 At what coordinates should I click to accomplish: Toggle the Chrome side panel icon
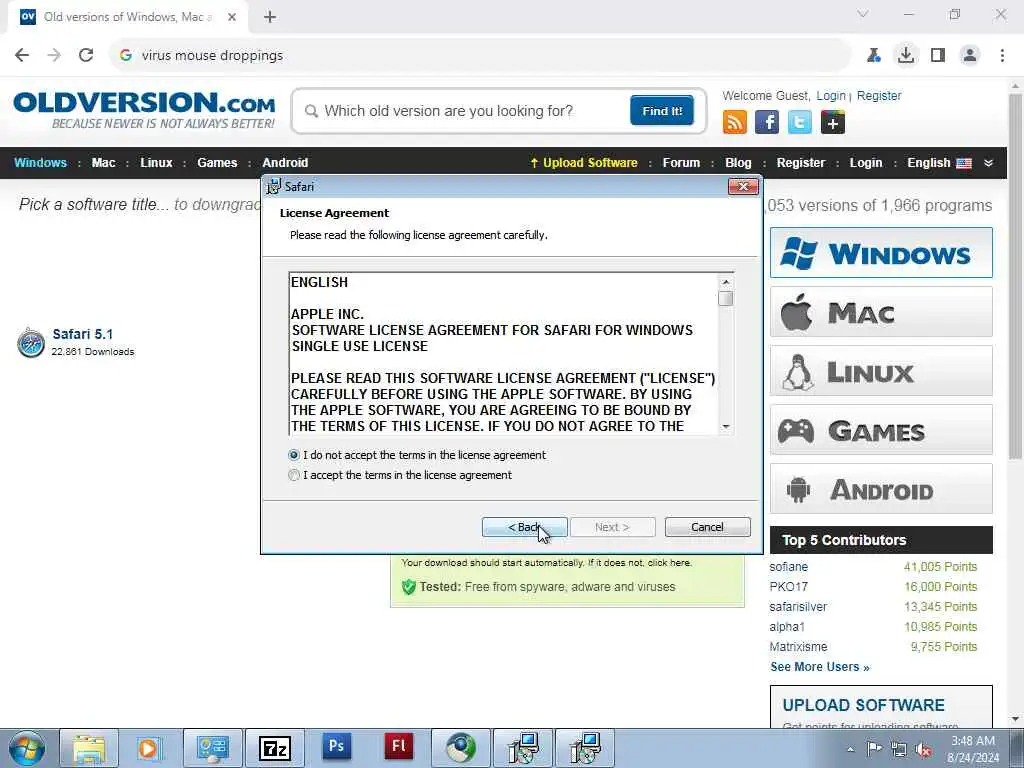coord(938,55)
